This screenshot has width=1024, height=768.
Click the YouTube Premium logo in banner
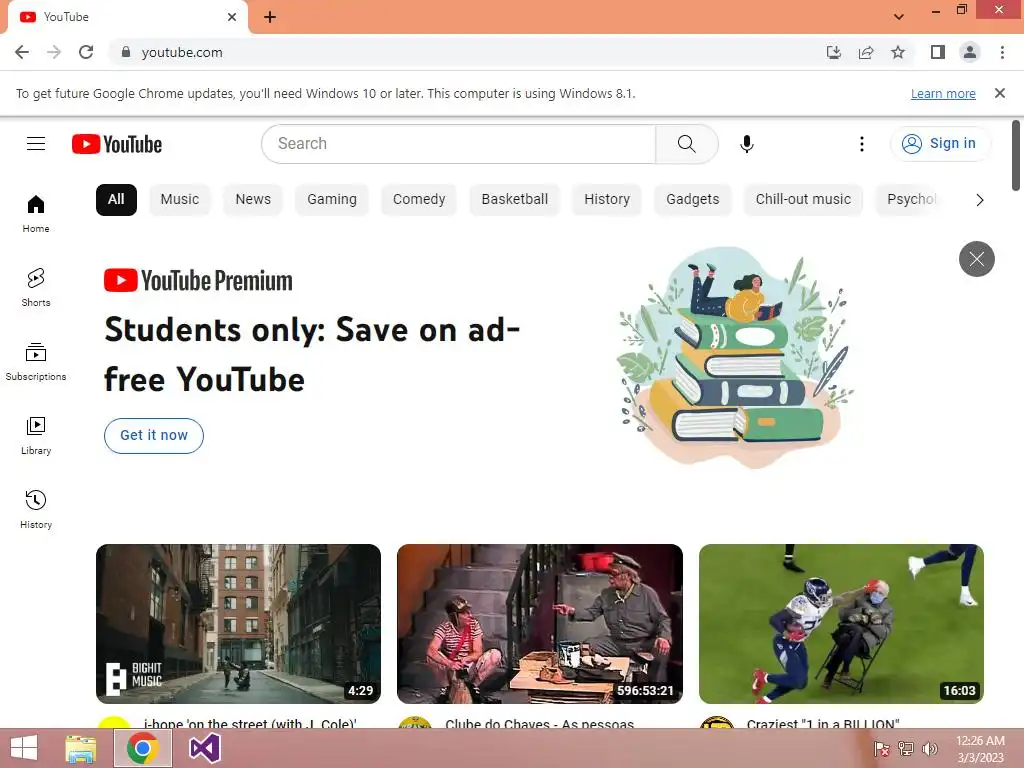[x=198, y=281]
